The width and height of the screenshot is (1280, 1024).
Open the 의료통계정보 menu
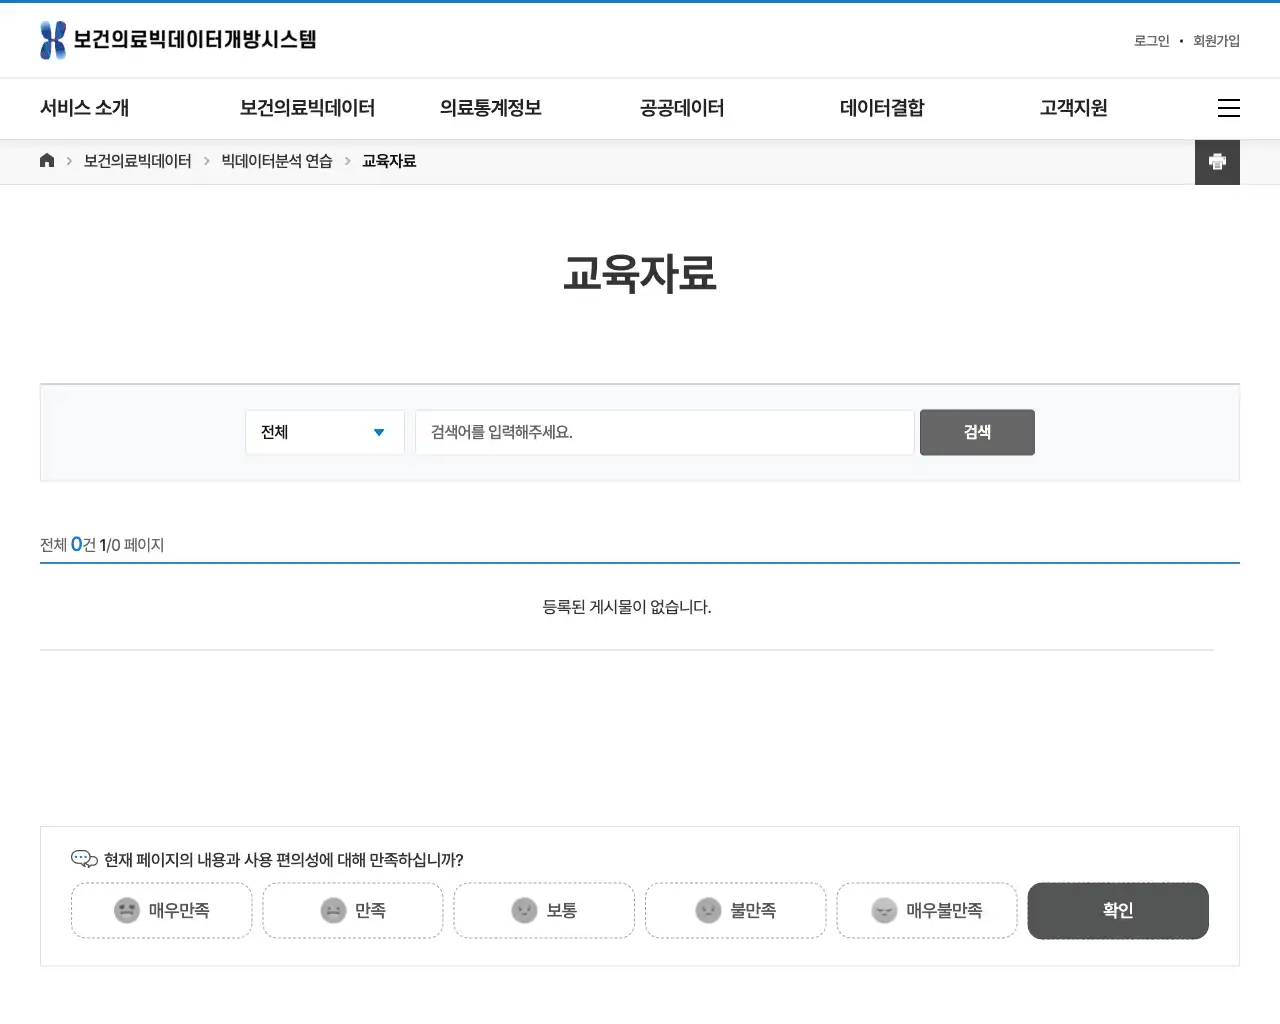tap(491, 108)
